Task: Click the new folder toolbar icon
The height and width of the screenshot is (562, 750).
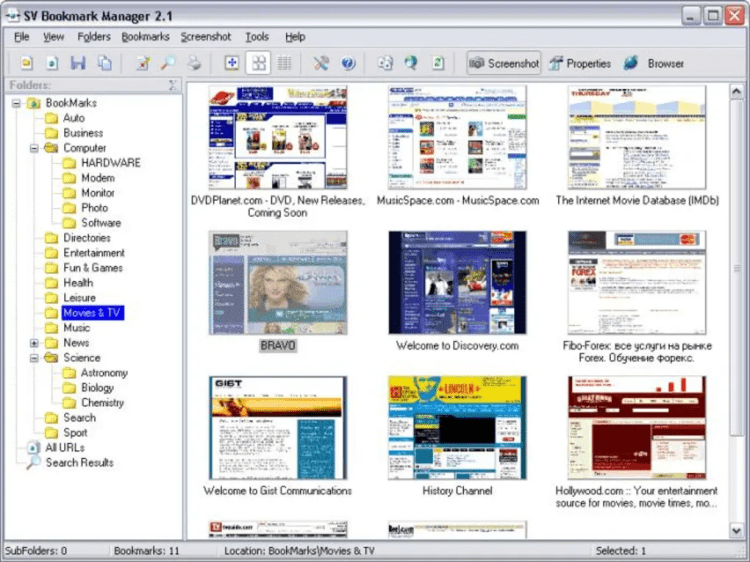Action: [x=27, y=63]
